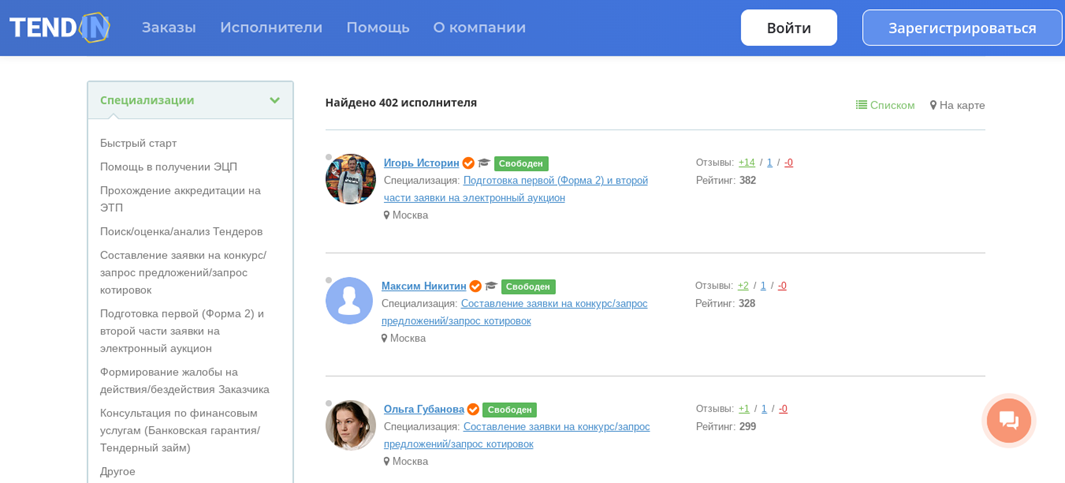Click the Зарегистрироваться button
The height and width of the screenshot is (483, 1065).
[x=962, y=28]
